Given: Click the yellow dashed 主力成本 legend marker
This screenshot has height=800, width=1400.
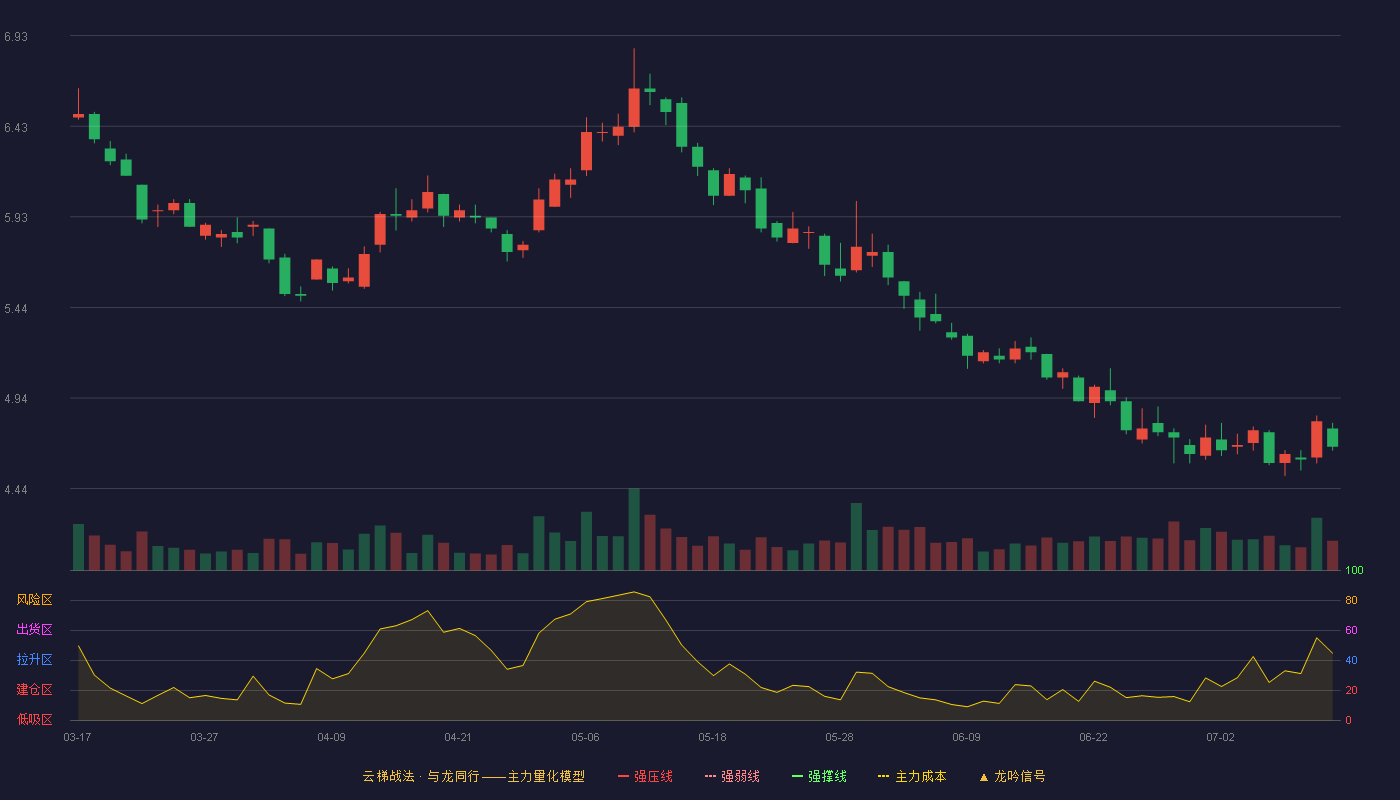Looking at the screenshot, I should click(884, 776).
